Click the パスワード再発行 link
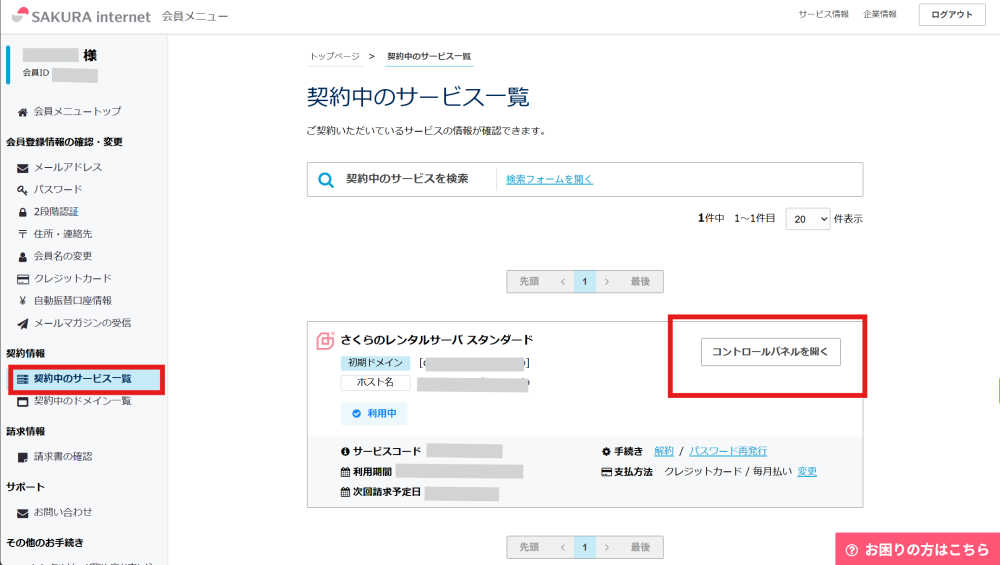Viewport: 1000px width, 565px height. tap(728, 451)
